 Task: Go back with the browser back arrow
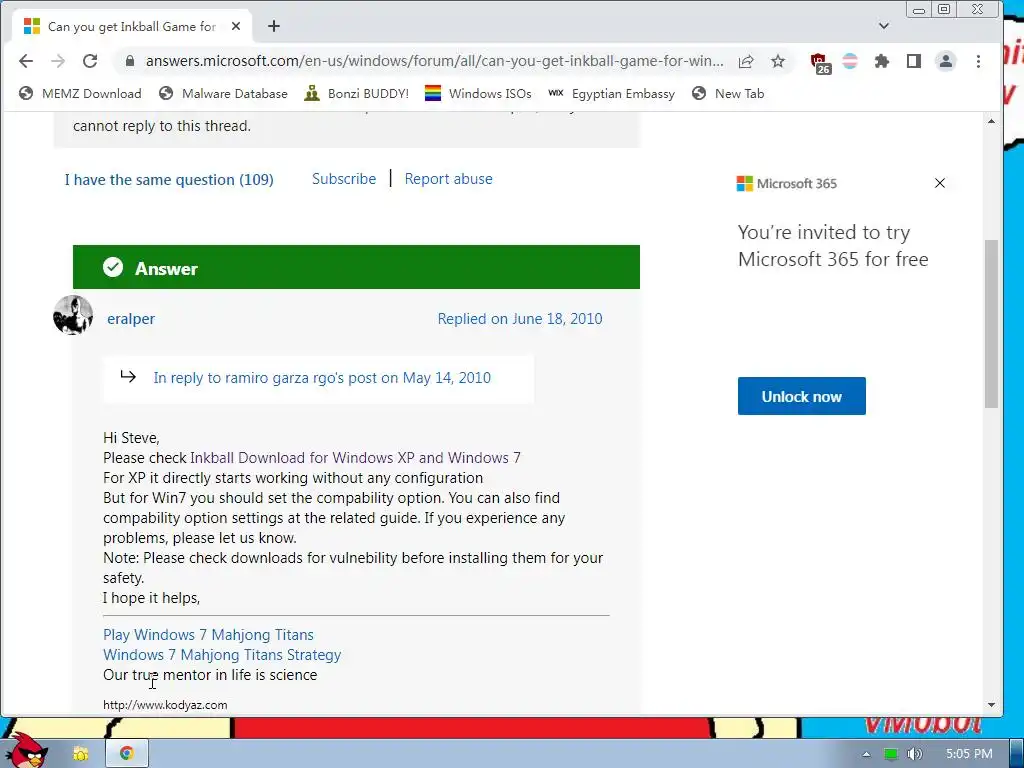[x=25, y=61]
